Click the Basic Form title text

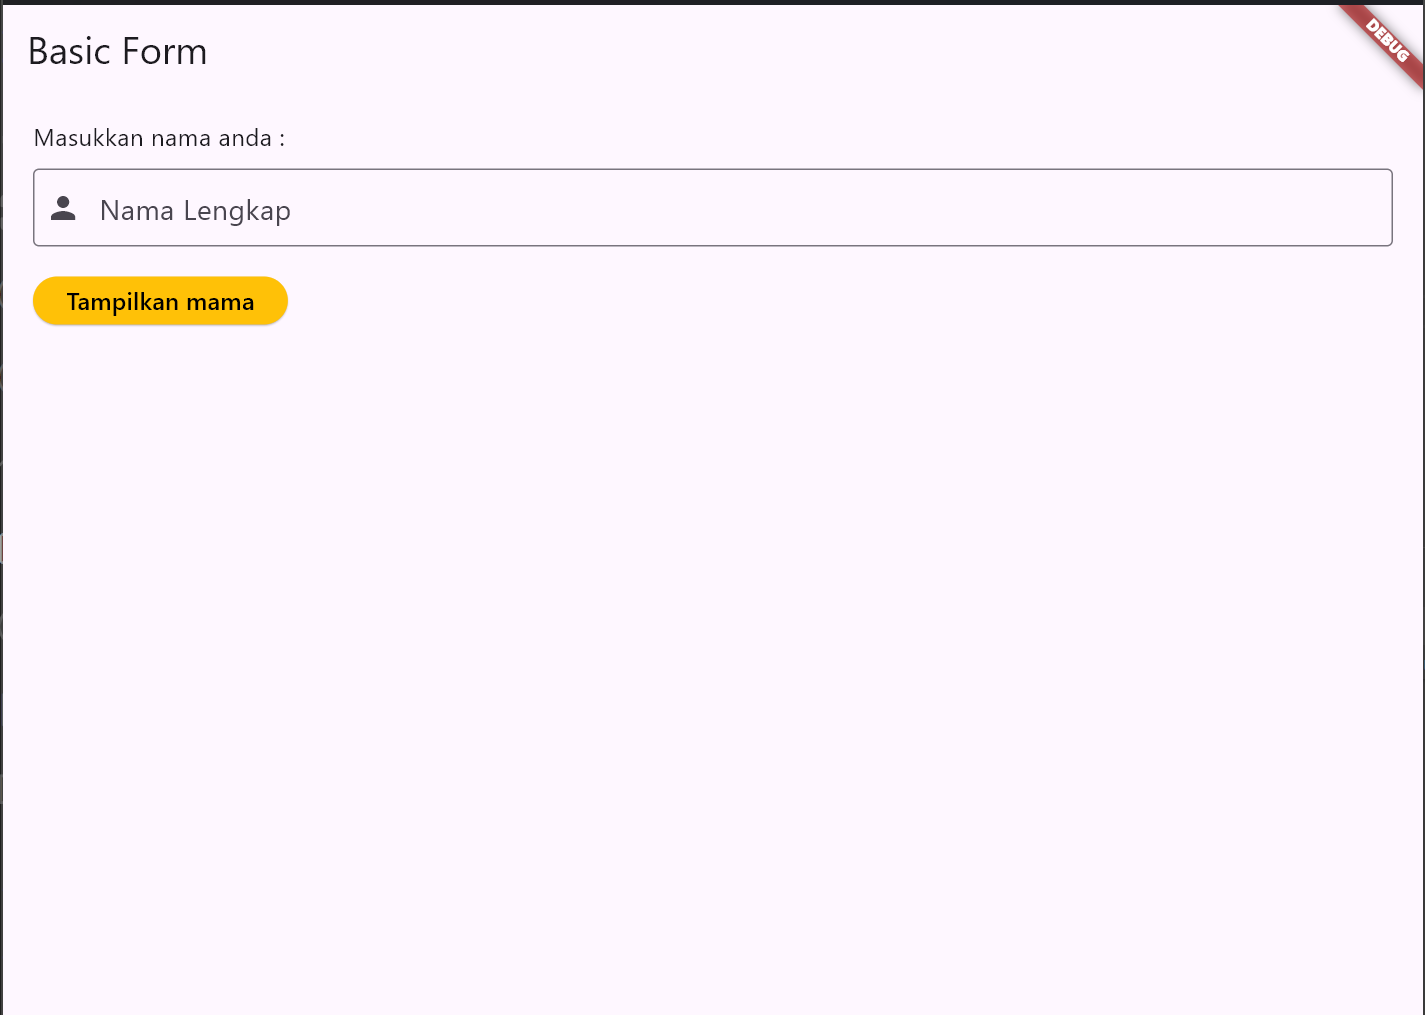pyautogui.click(x=117, y=52)
